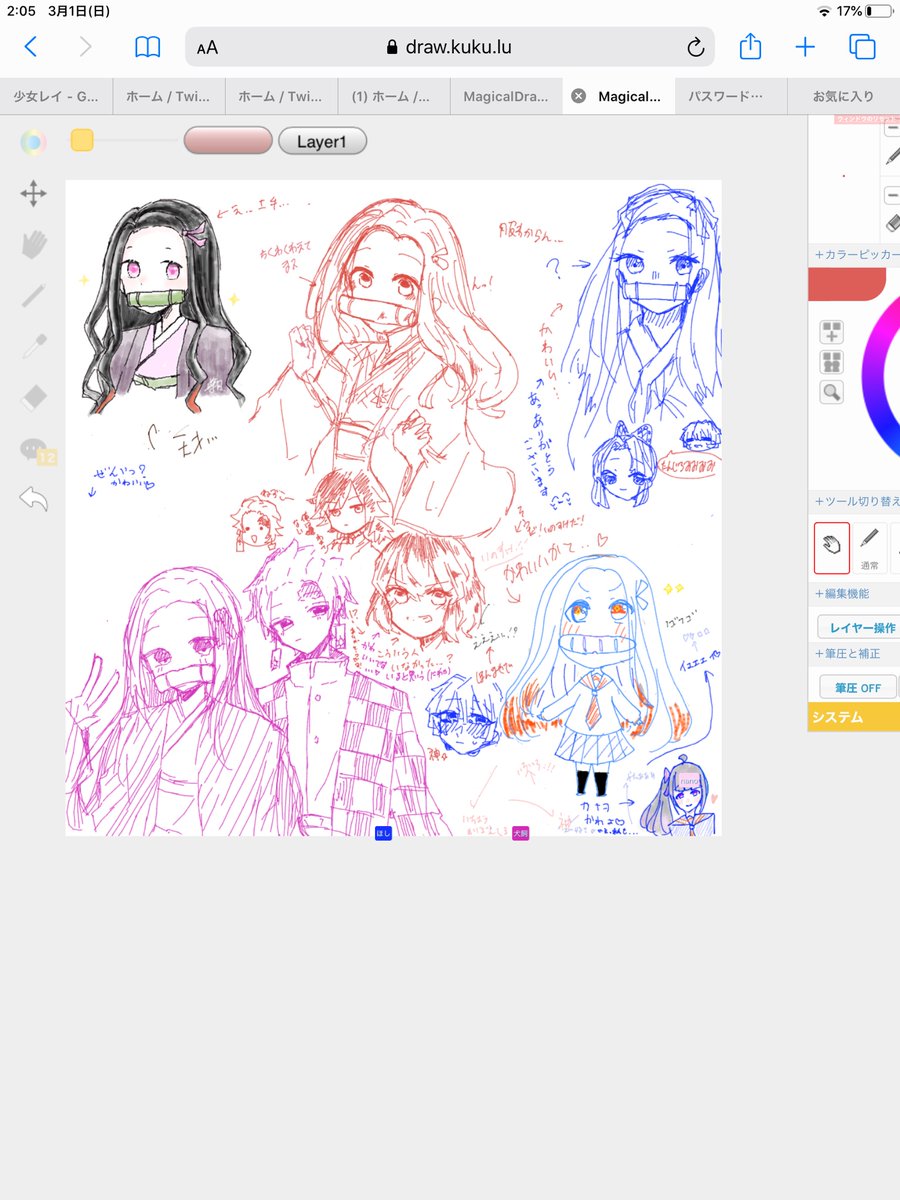Open the Layer1 button
This screenshot has height=1200, width=900.
coord(322,142)
